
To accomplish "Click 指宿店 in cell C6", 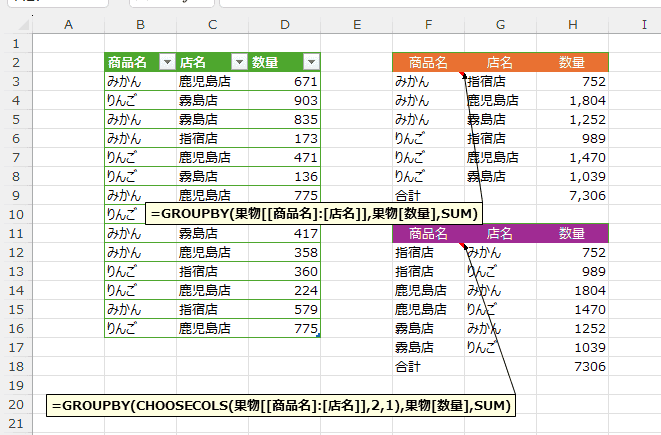I will point(212,138).
